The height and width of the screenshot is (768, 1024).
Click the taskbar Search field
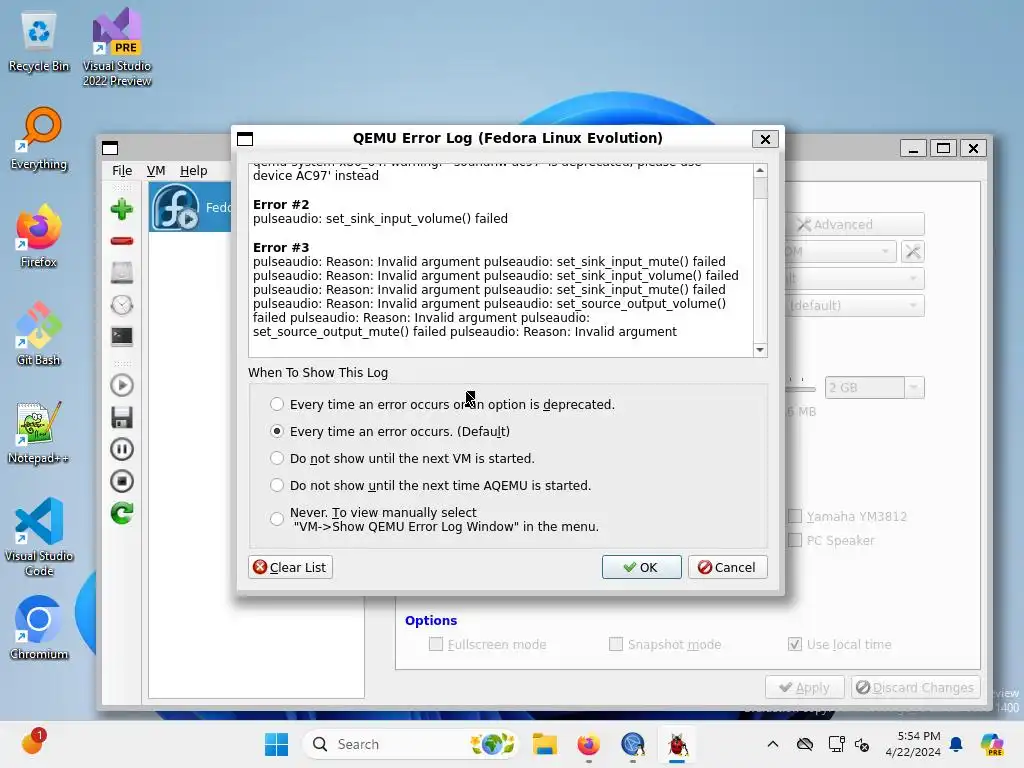[411, 744]
